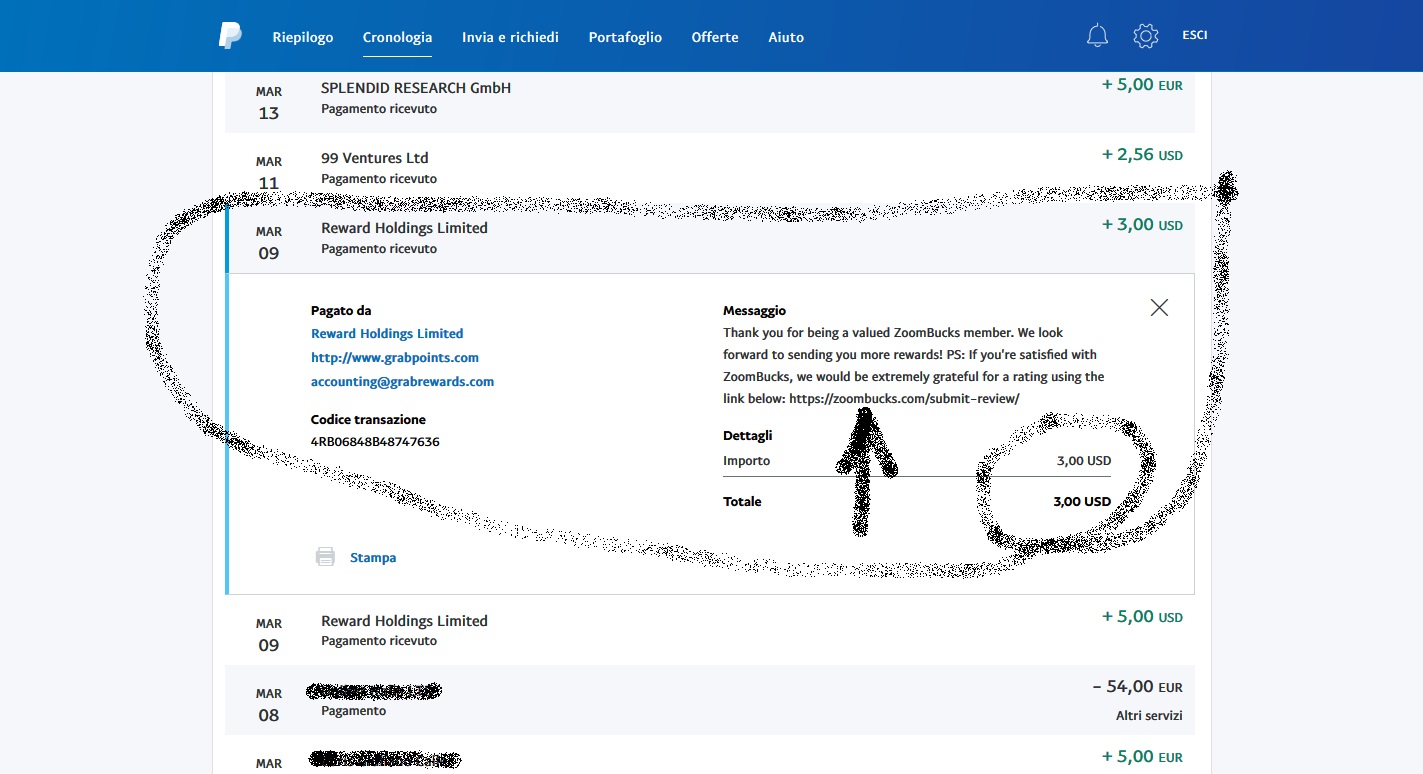Open the Reward Holdings Limited payer link
The height and width of the screenshot is (774, 1423).
pyautogui.click(x=387, y=334)
